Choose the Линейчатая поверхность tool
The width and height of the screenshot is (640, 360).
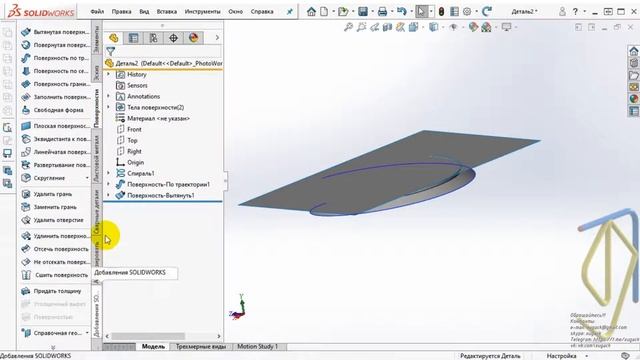coord(55,152)
